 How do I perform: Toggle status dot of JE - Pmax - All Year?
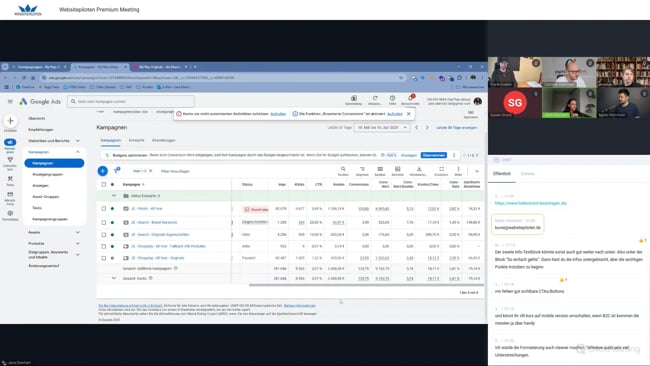pyautogui.click(x=112, y=209)
